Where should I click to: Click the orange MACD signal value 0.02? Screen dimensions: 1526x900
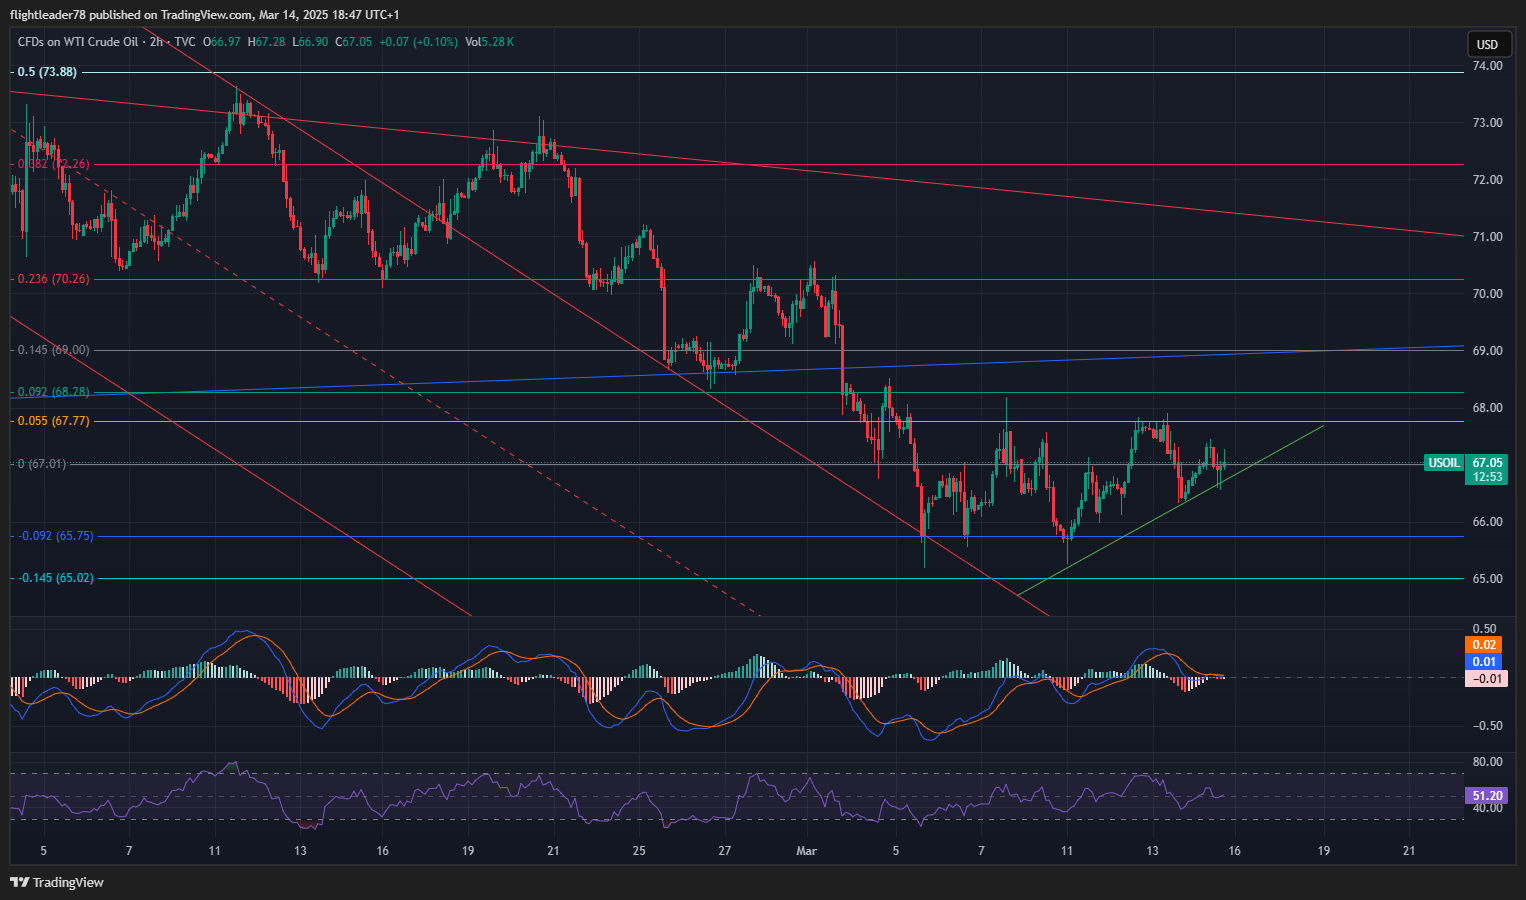click(1485, 645)
